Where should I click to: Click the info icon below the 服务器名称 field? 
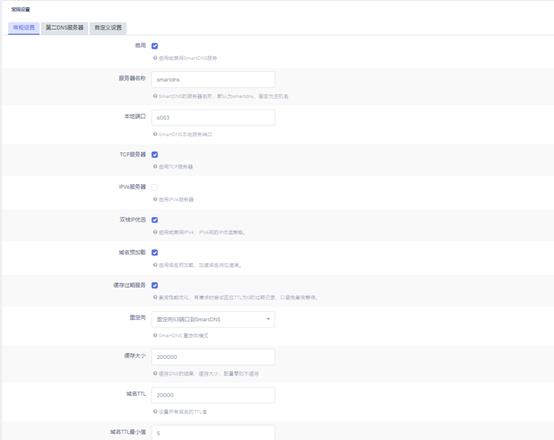tap(155, 96)
